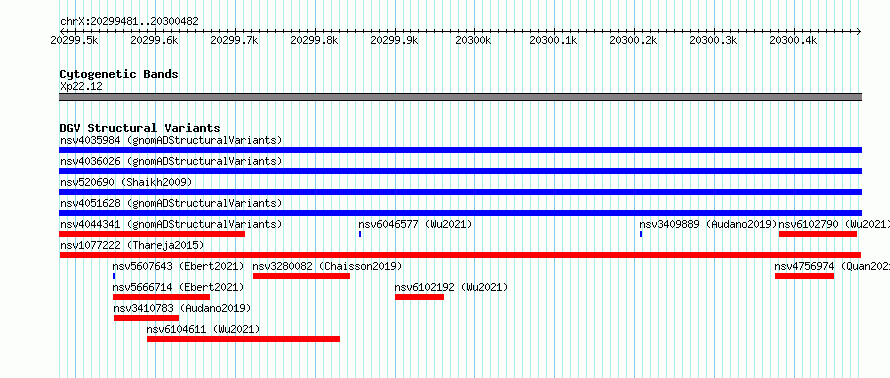Open the nsv4044341 gnomAD variant label

[171, 224]
